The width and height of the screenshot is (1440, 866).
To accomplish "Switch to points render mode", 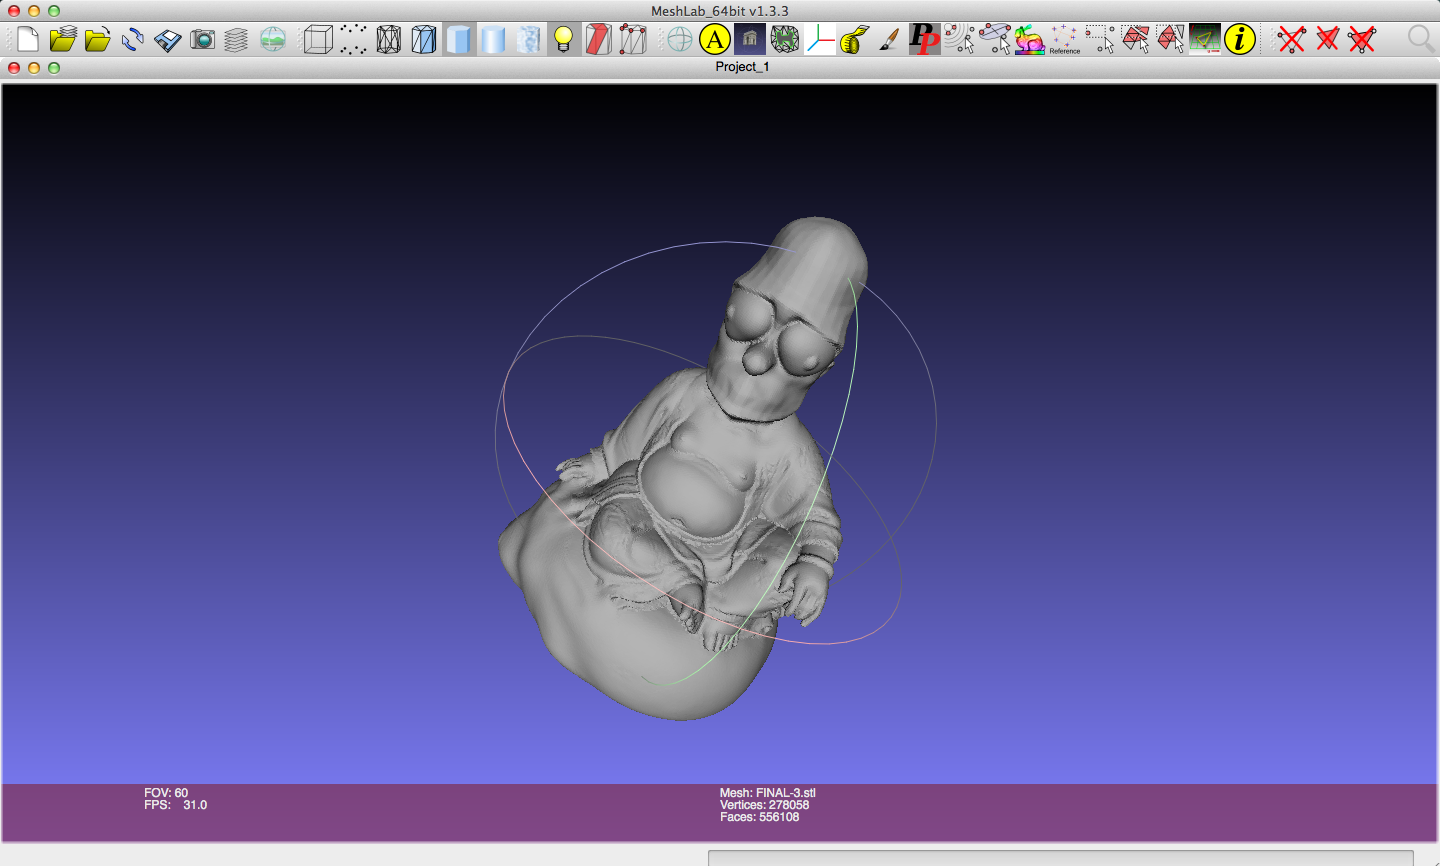I will tap(353, 40).
